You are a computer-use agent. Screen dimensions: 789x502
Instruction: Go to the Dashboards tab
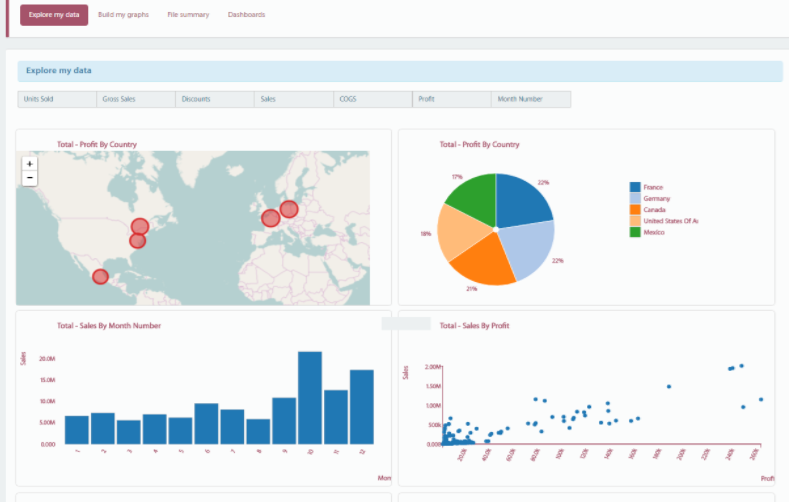coord(247,15)
